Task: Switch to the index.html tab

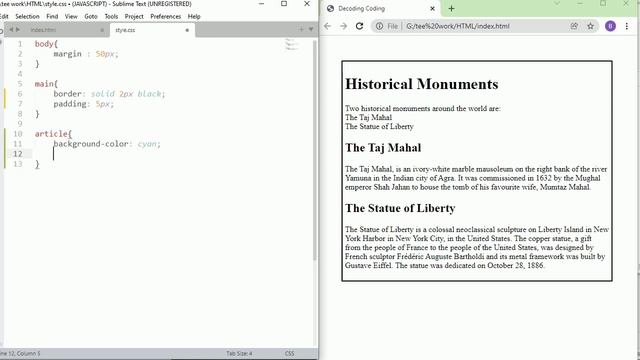Action: click(56, 30)
